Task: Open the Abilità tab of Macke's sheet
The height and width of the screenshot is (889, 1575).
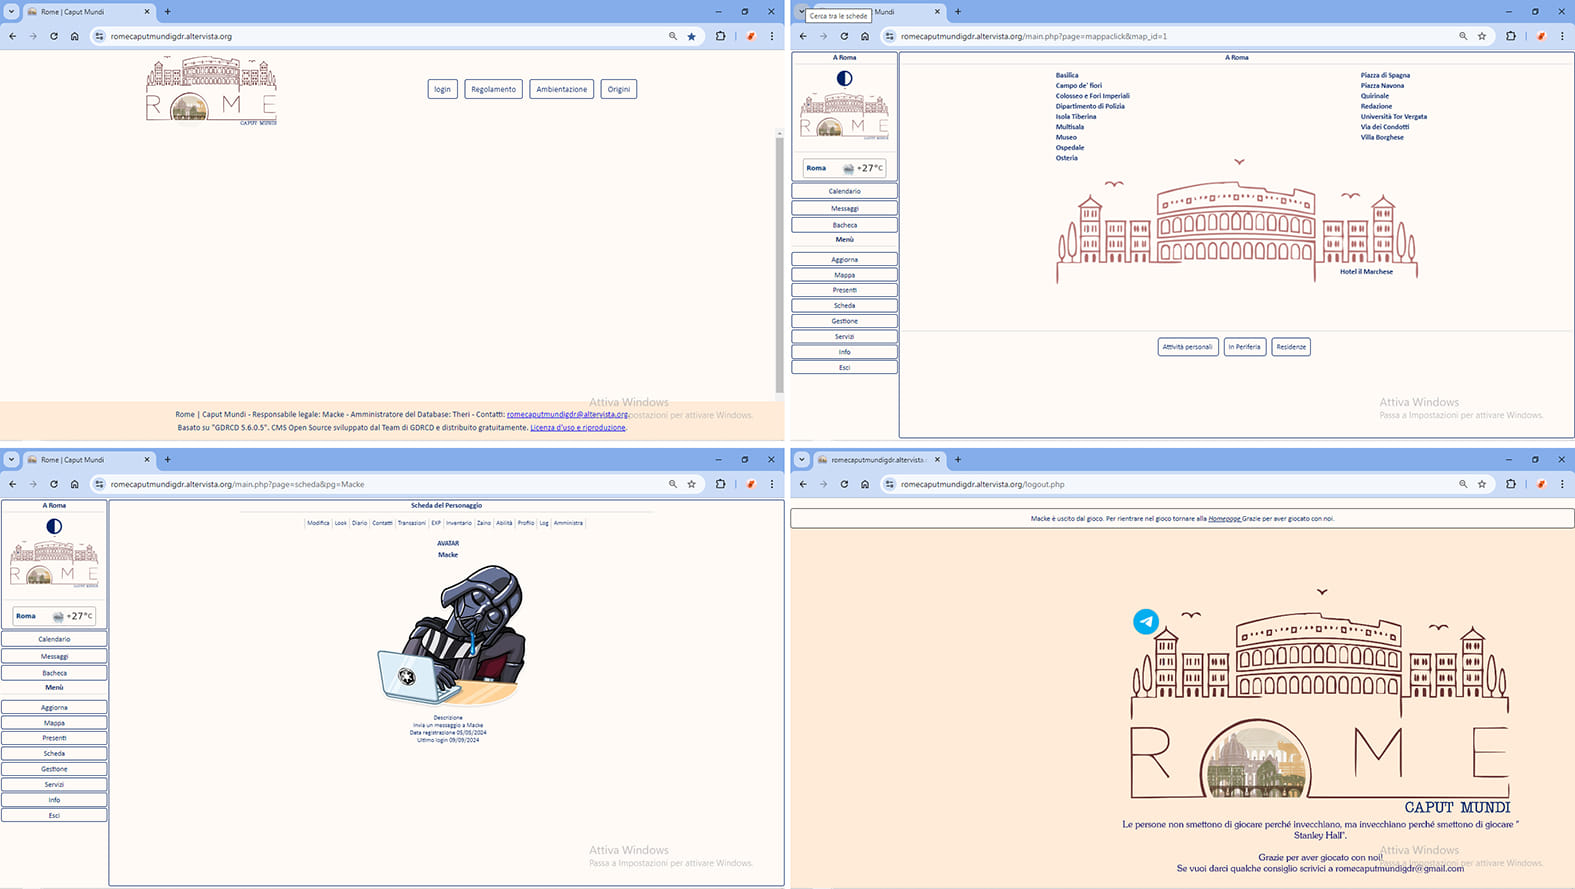Action: click(x=504, y=523)
